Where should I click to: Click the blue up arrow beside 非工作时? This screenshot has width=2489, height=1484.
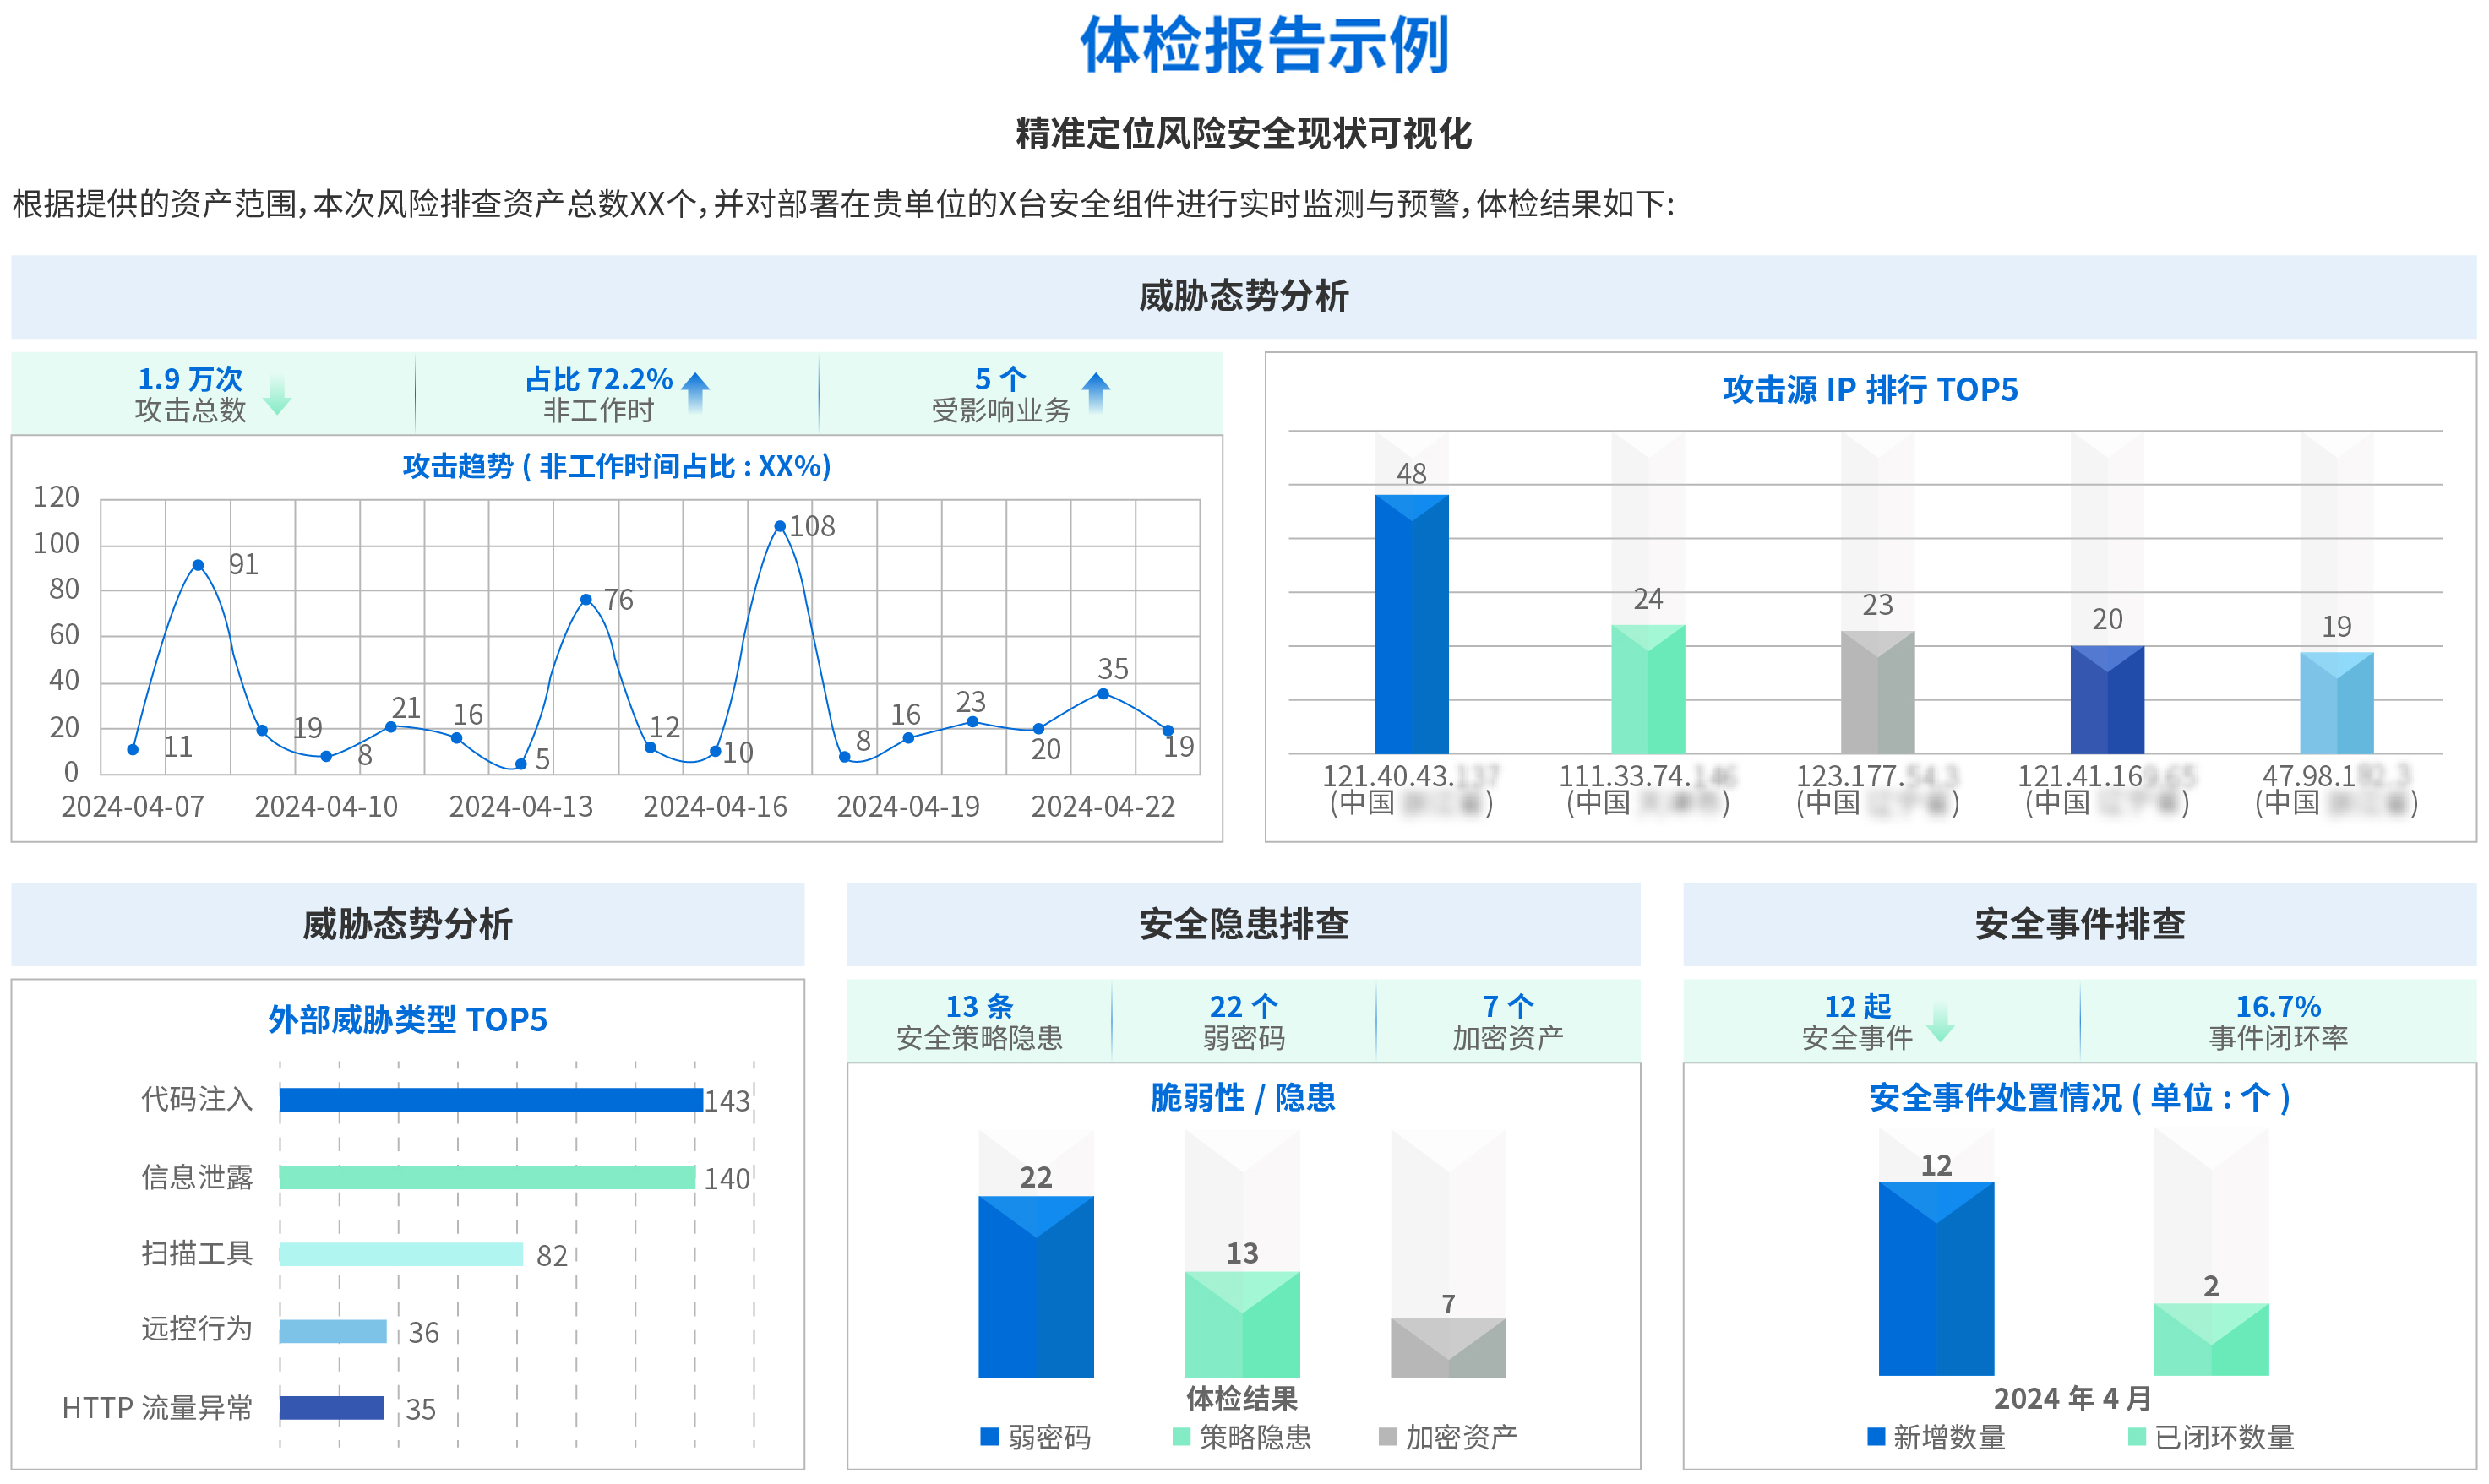click(695, 392)
